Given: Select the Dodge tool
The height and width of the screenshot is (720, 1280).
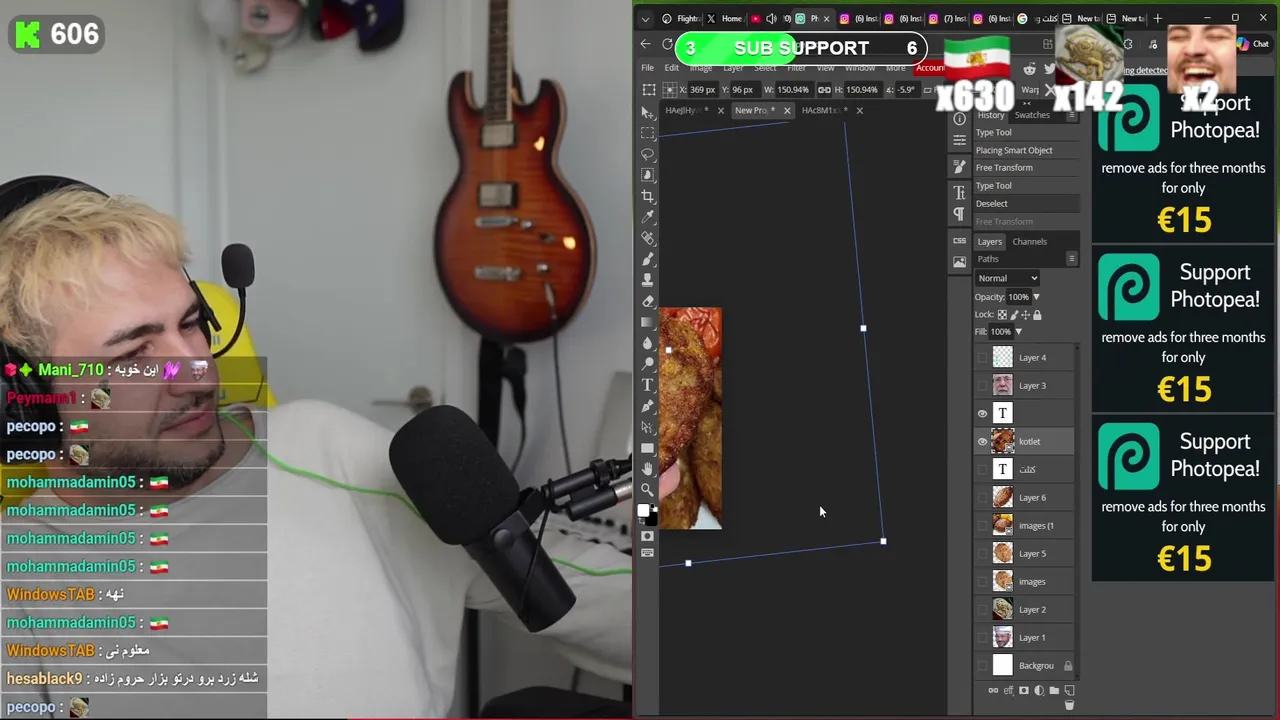Looking at the screenshot, I should click(648, 364).
